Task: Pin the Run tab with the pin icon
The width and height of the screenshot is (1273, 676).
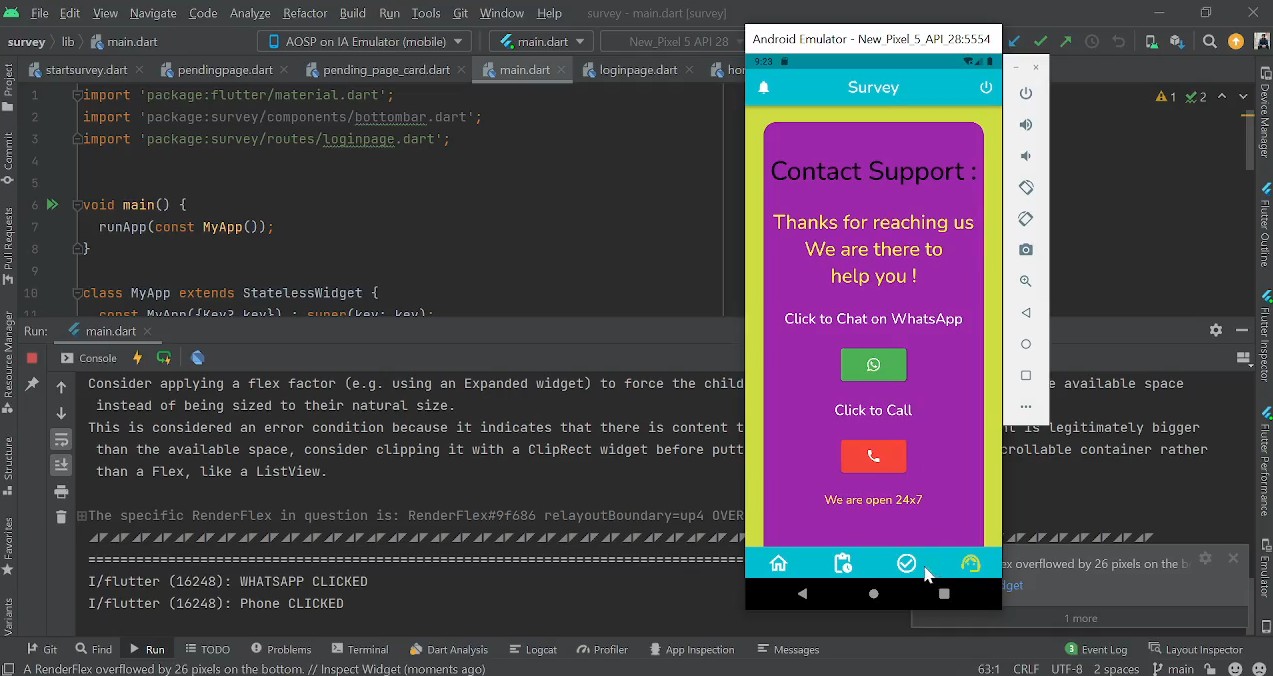Action: point(32,385)
